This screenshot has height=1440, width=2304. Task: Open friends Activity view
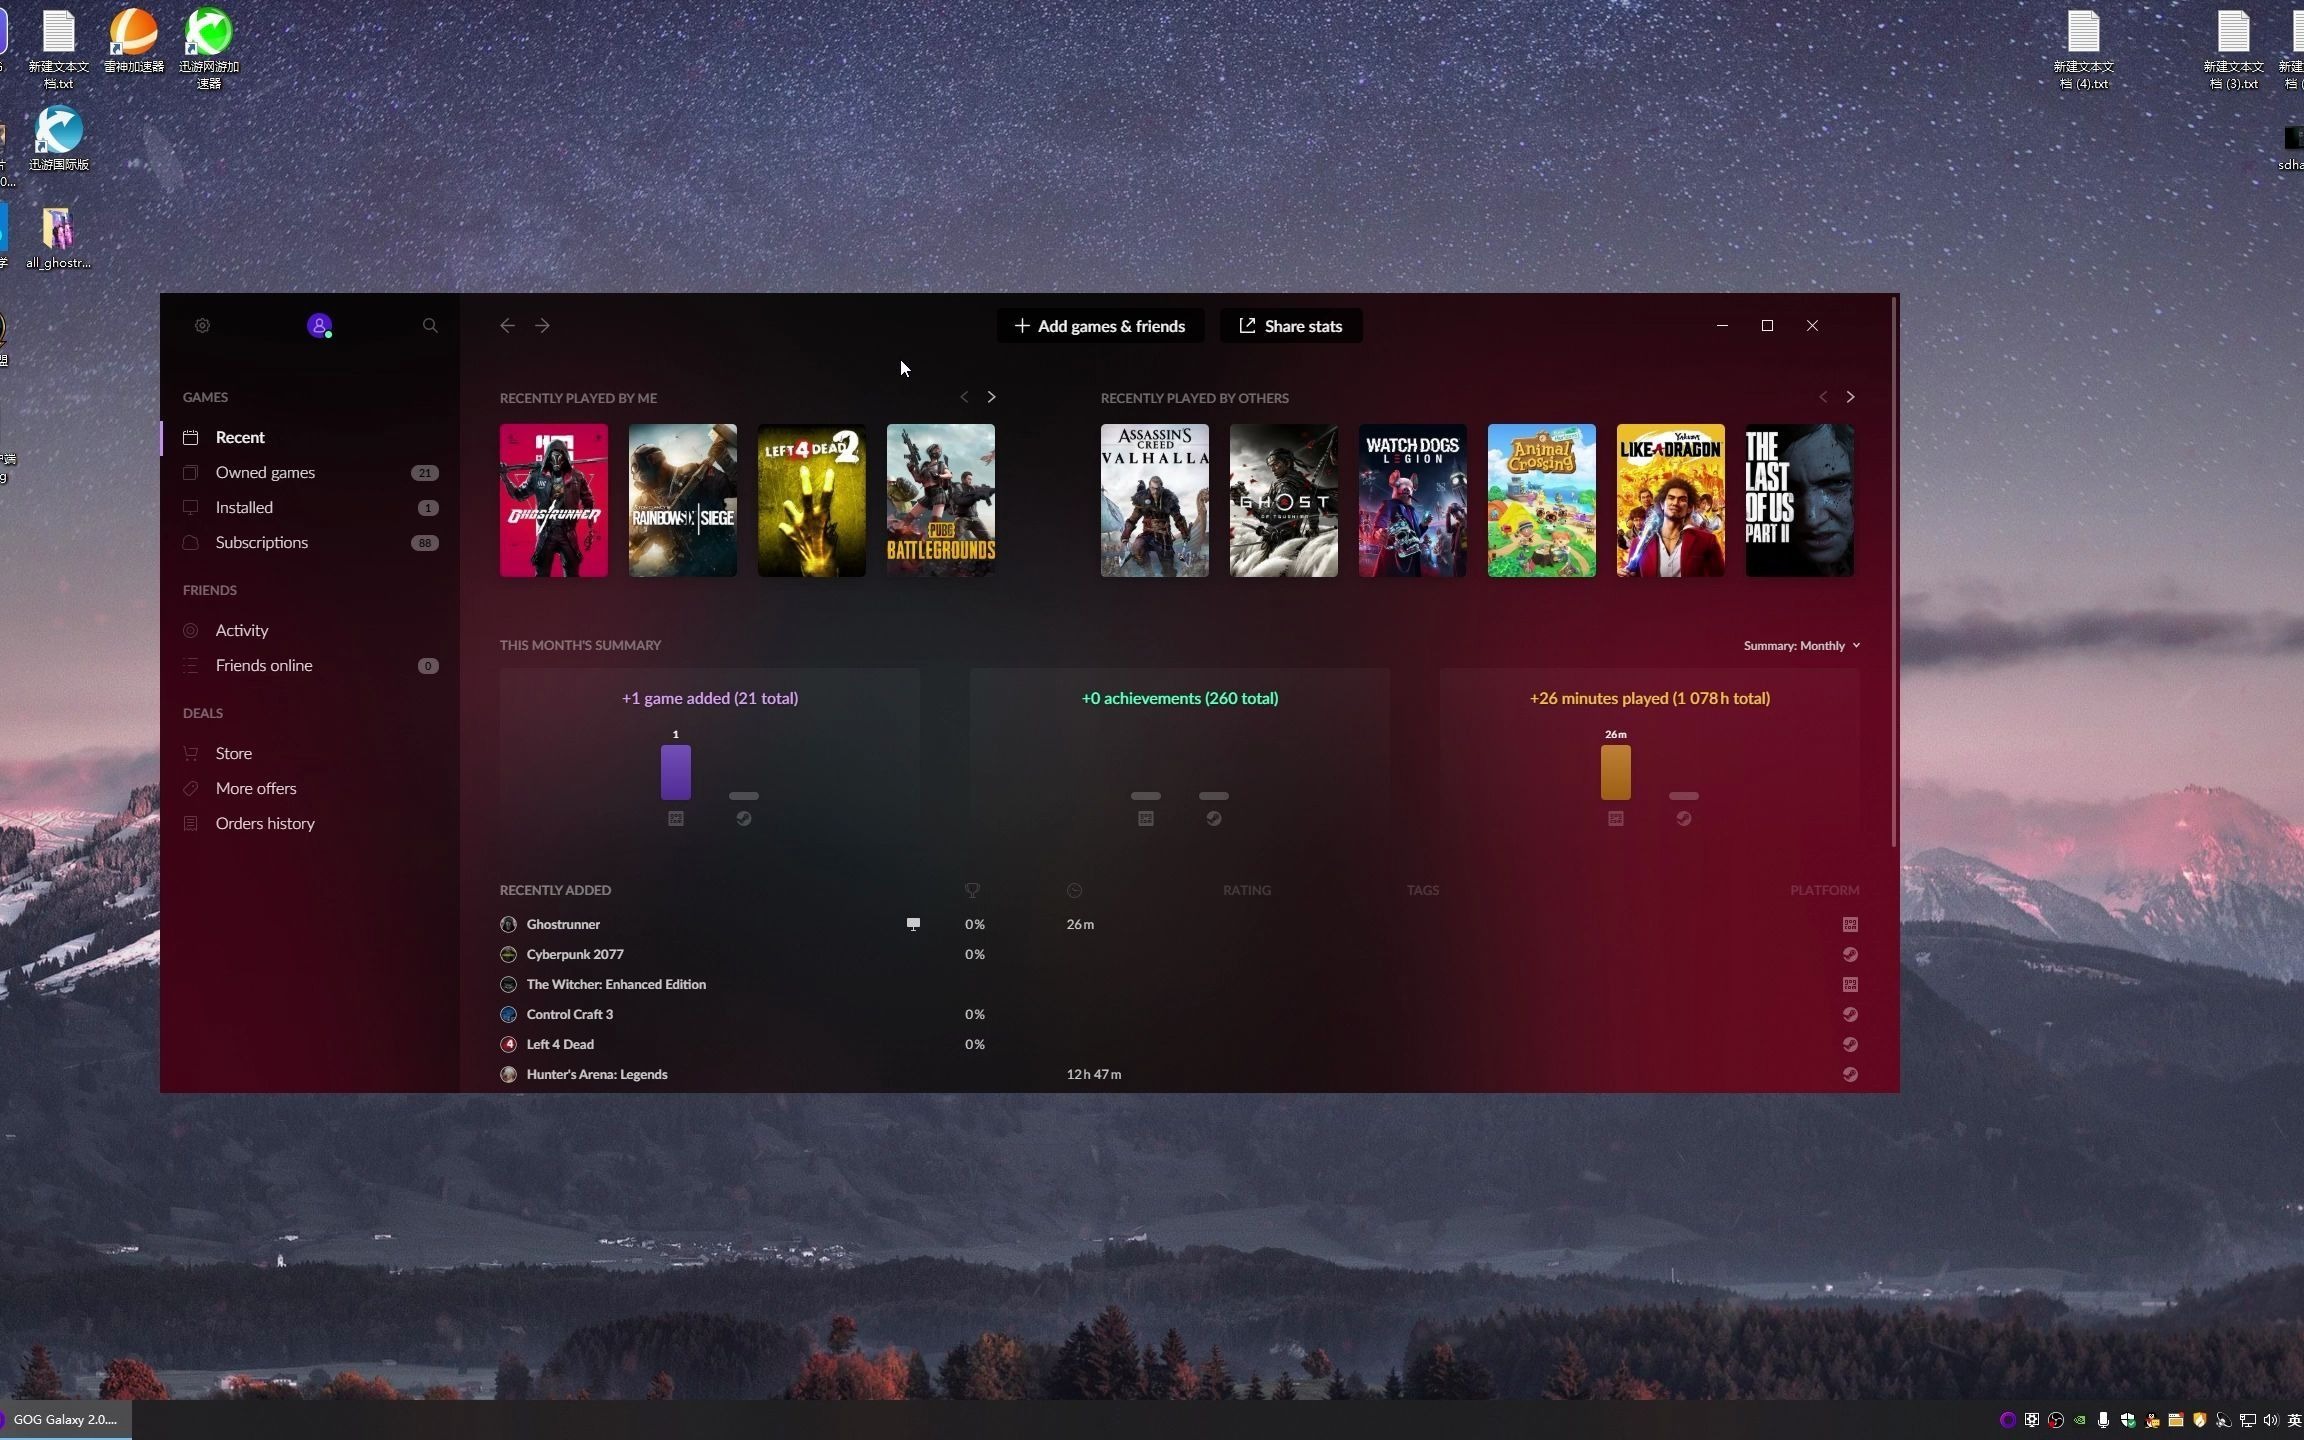point(310,630)
